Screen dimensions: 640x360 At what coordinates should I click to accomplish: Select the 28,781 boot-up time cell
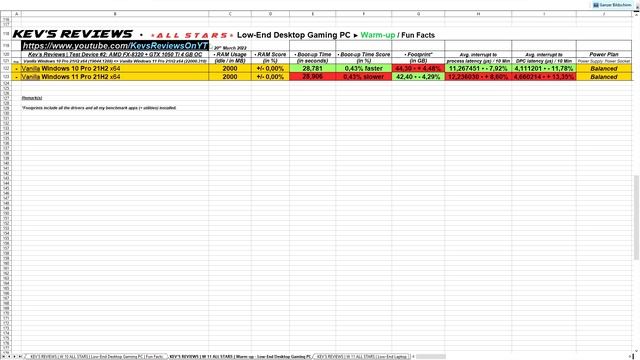point(313,69)
